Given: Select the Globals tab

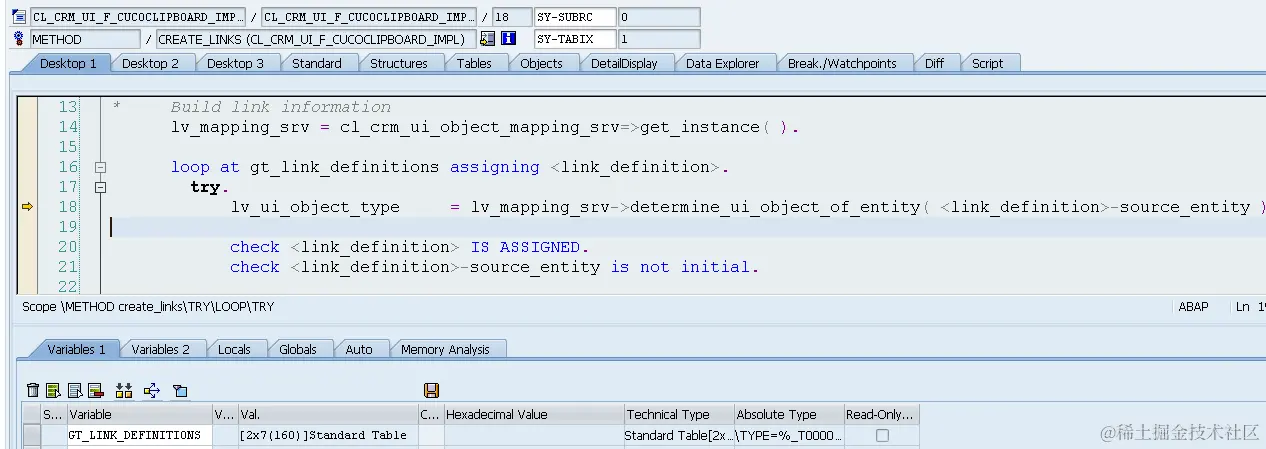Looking at the screenshot, I should pos(298,349).
